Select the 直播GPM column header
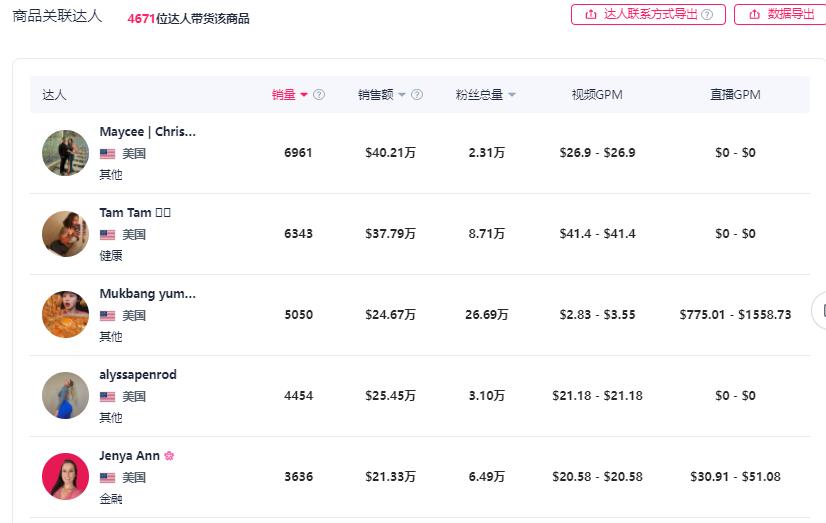The width and height of the screenshot is (826, 523). point(735,95)
